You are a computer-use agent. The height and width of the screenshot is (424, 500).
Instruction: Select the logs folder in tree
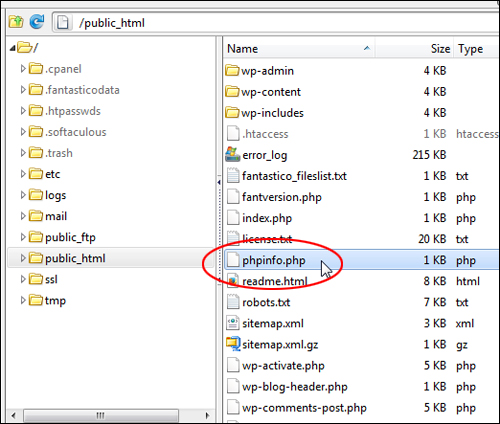(x=55, y=195)
